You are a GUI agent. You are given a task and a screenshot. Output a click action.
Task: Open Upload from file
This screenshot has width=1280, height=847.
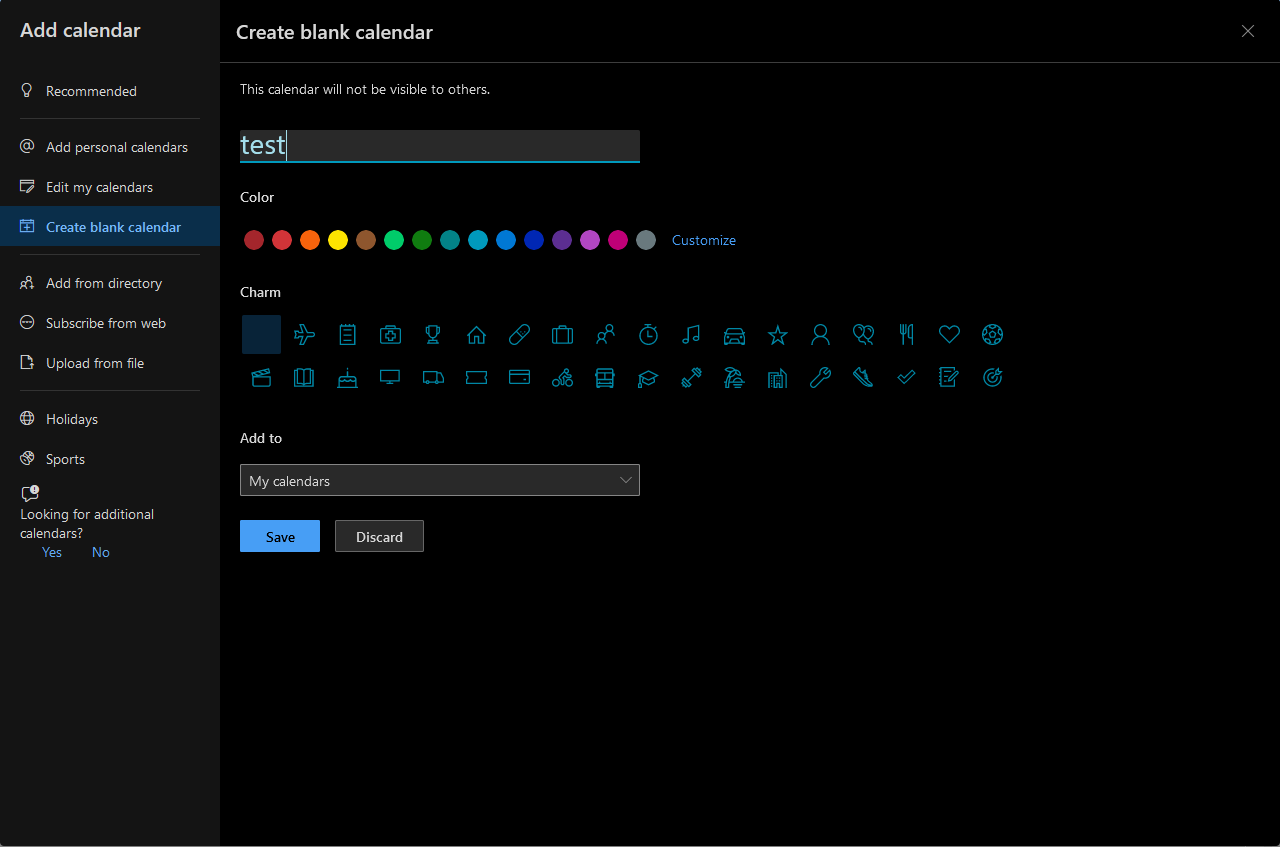(110, 363)
